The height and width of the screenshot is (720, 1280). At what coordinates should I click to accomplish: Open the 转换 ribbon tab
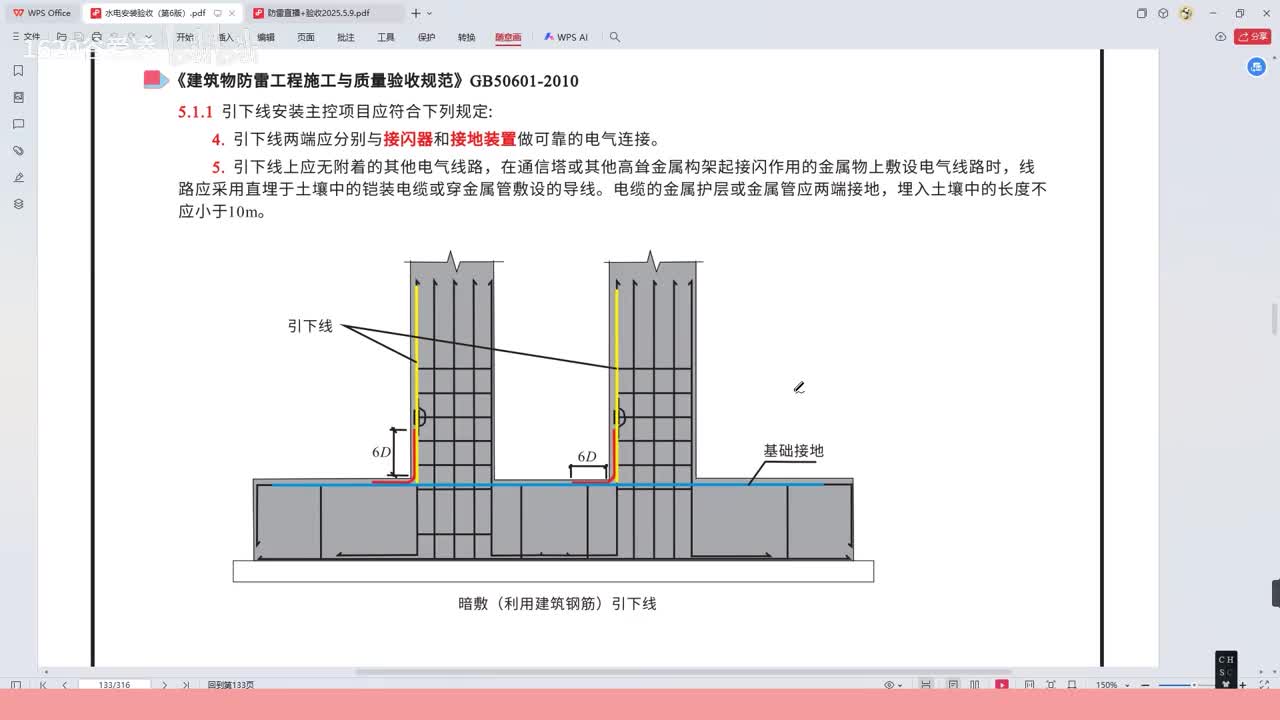pyautogui.click(x=467, y=37)
